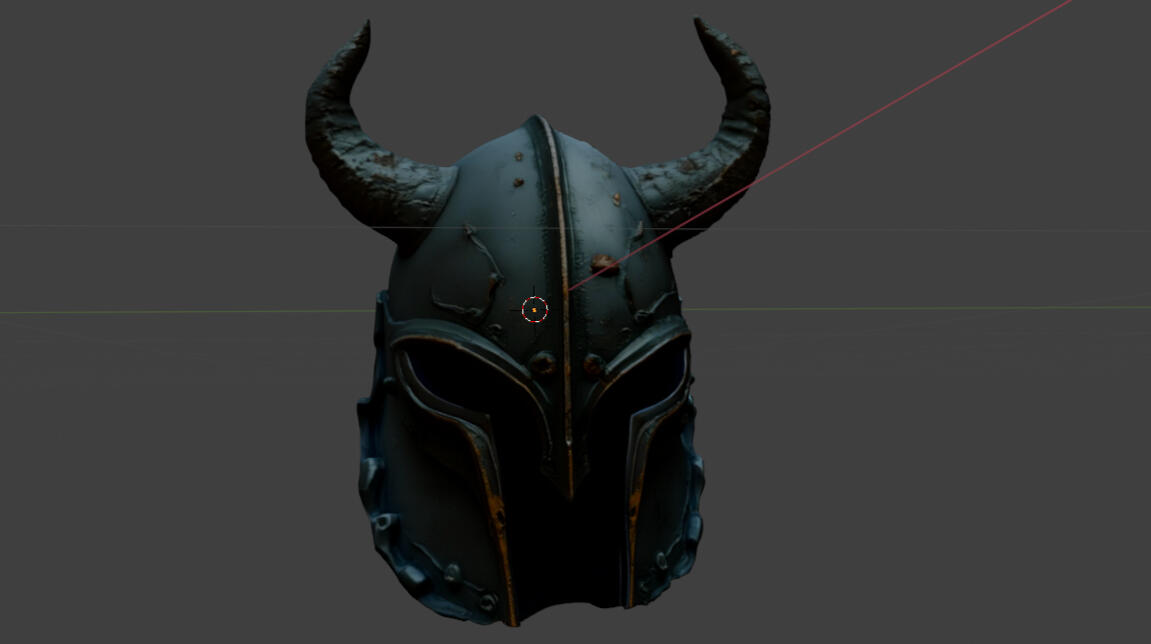Click the right rivet between the eyes
Image resolution: width=1151 pixels, height=644 pixels.
click(x=594, y=364)
